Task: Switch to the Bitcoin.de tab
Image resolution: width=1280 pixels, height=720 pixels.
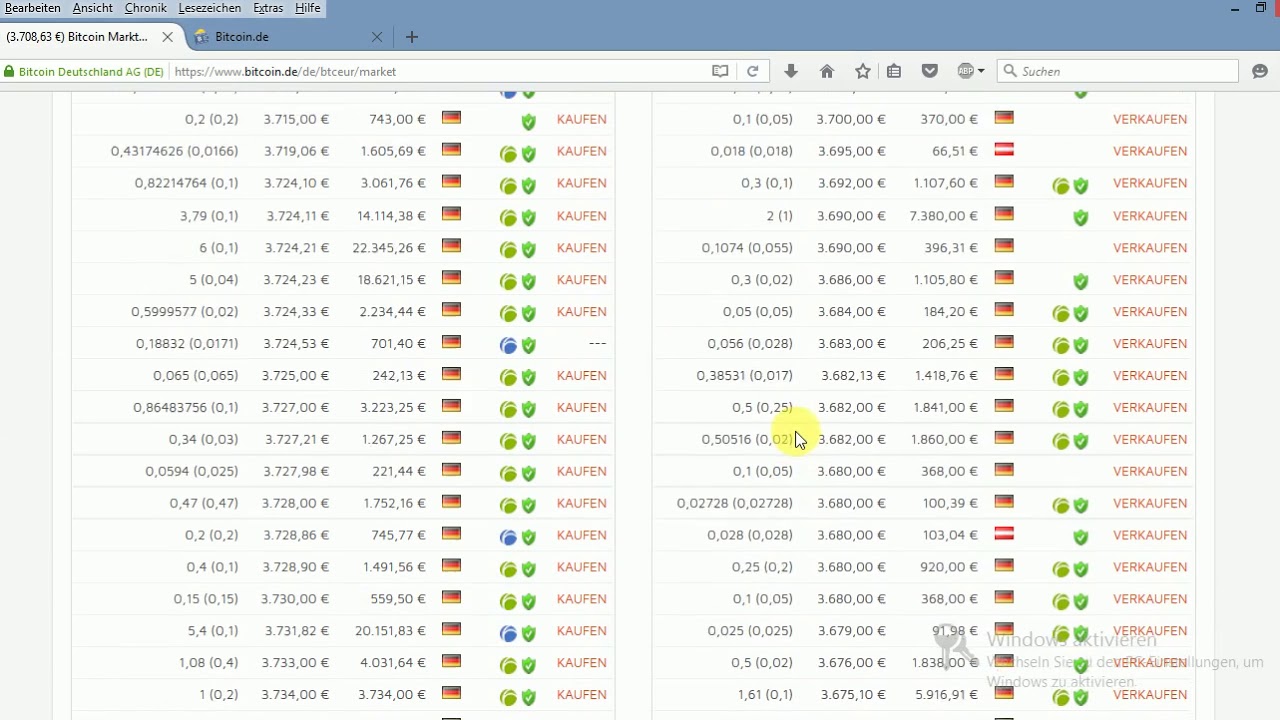Action: 288,37
